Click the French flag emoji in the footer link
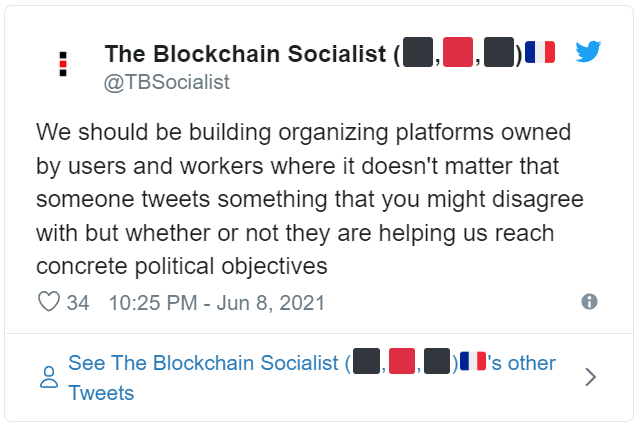This screenshot has width=641, height=428. pyautogui.click(x=473, y=361)
